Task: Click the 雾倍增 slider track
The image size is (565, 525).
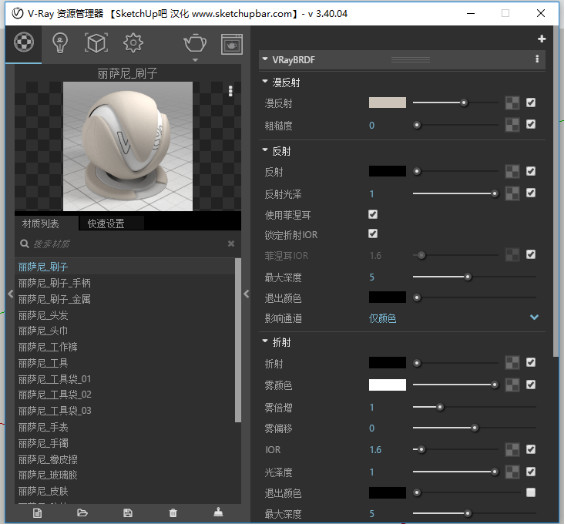Action: (474, 407)
